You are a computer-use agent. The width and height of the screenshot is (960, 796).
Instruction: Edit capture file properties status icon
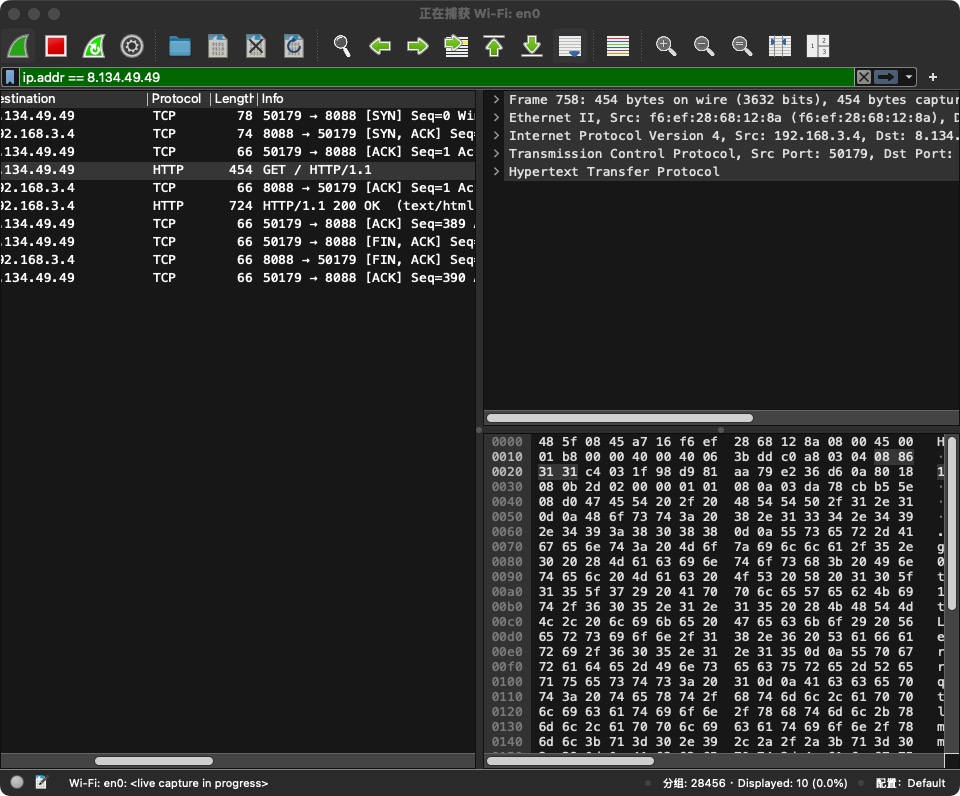(x=41, y=782)
